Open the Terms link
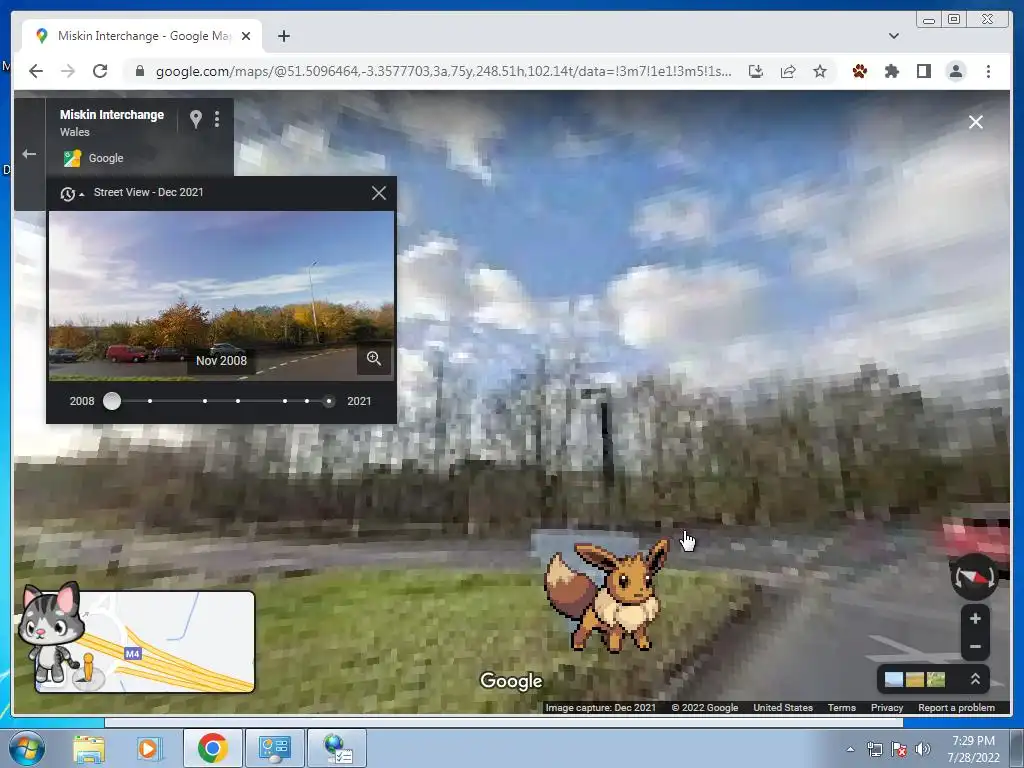The width and height of the screenshot is (1024, 768). (842, 707)
